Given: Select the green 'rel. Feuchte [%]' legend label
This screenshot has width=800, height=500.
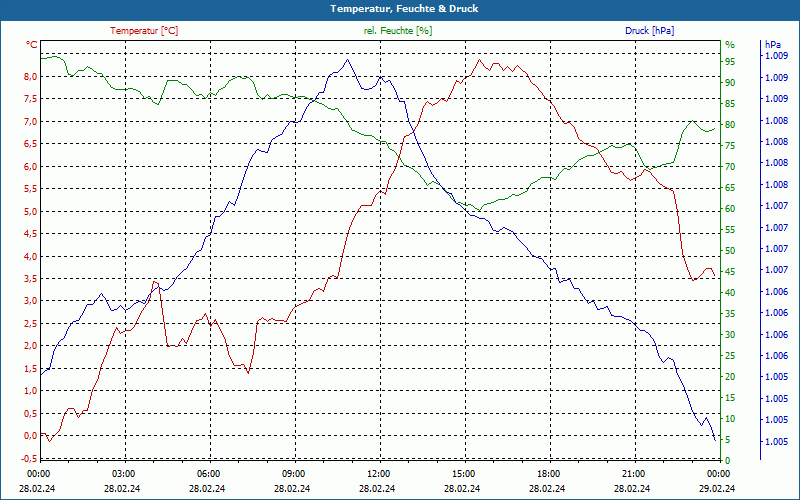Looking at the screenshot, I should click(x=397, y=31).
